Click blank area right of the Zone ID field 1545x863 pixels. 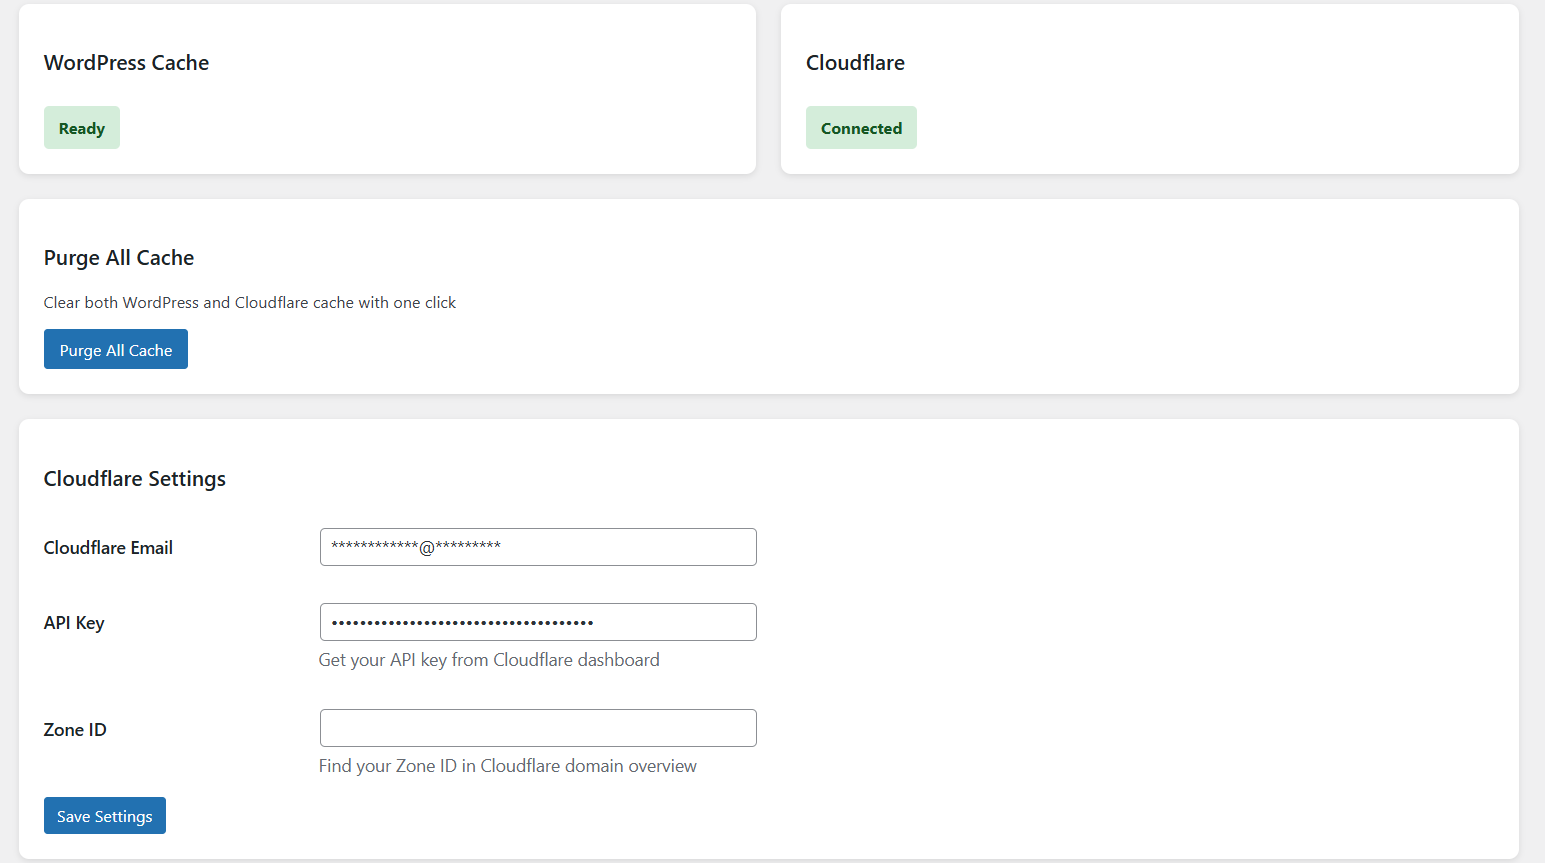click(1100, 728)
